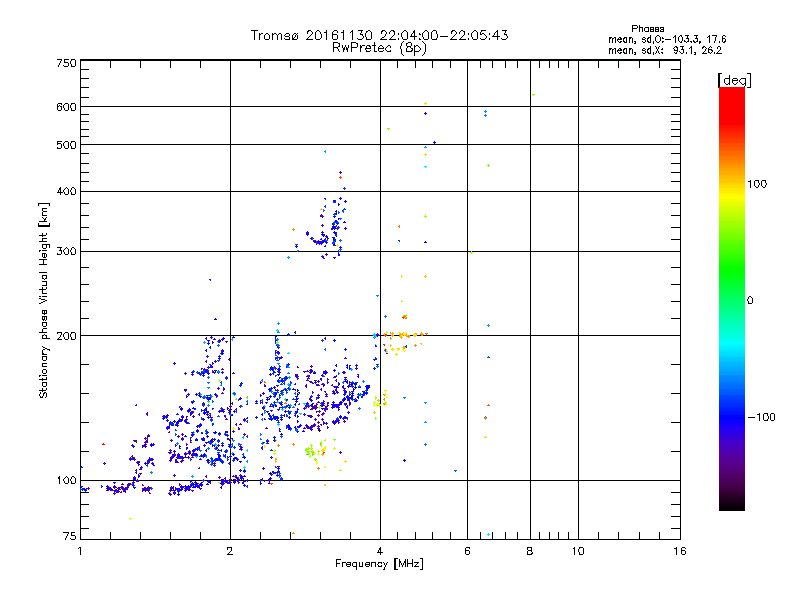Click the plot title 'Tromsø 20161130 22:04:00-22:05:43'
Screen dimensions: 800x600
379,35
